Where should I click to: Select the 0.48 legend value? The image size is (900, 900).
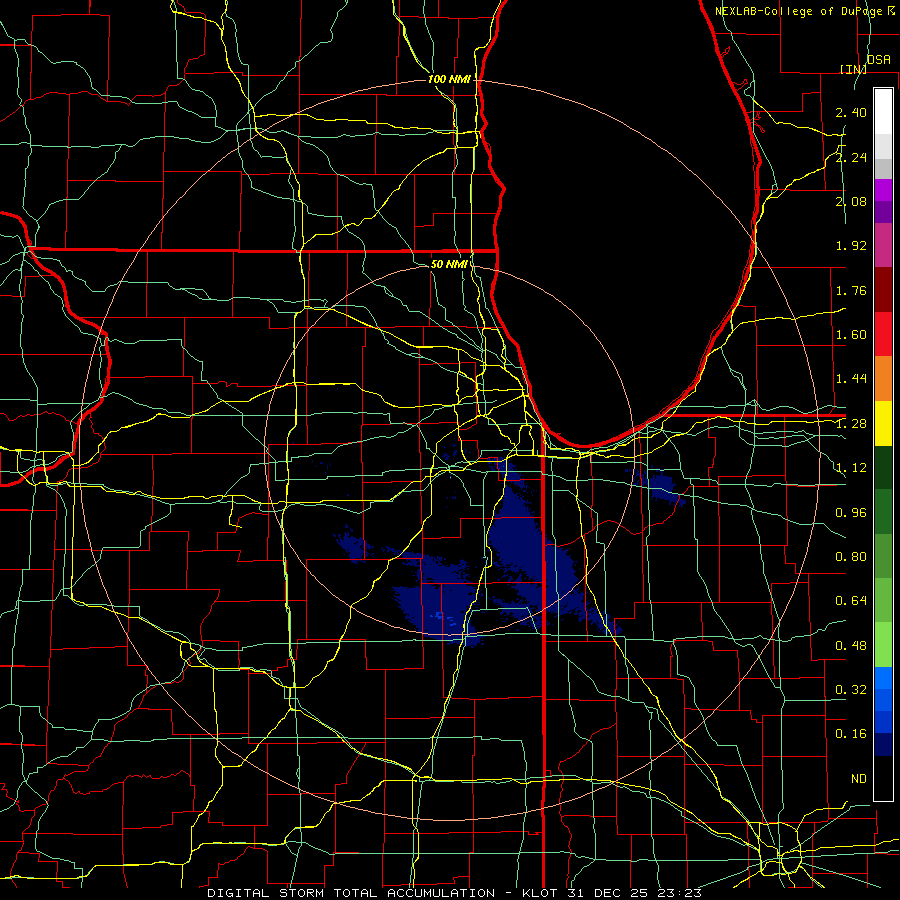(x=851, y=646)
